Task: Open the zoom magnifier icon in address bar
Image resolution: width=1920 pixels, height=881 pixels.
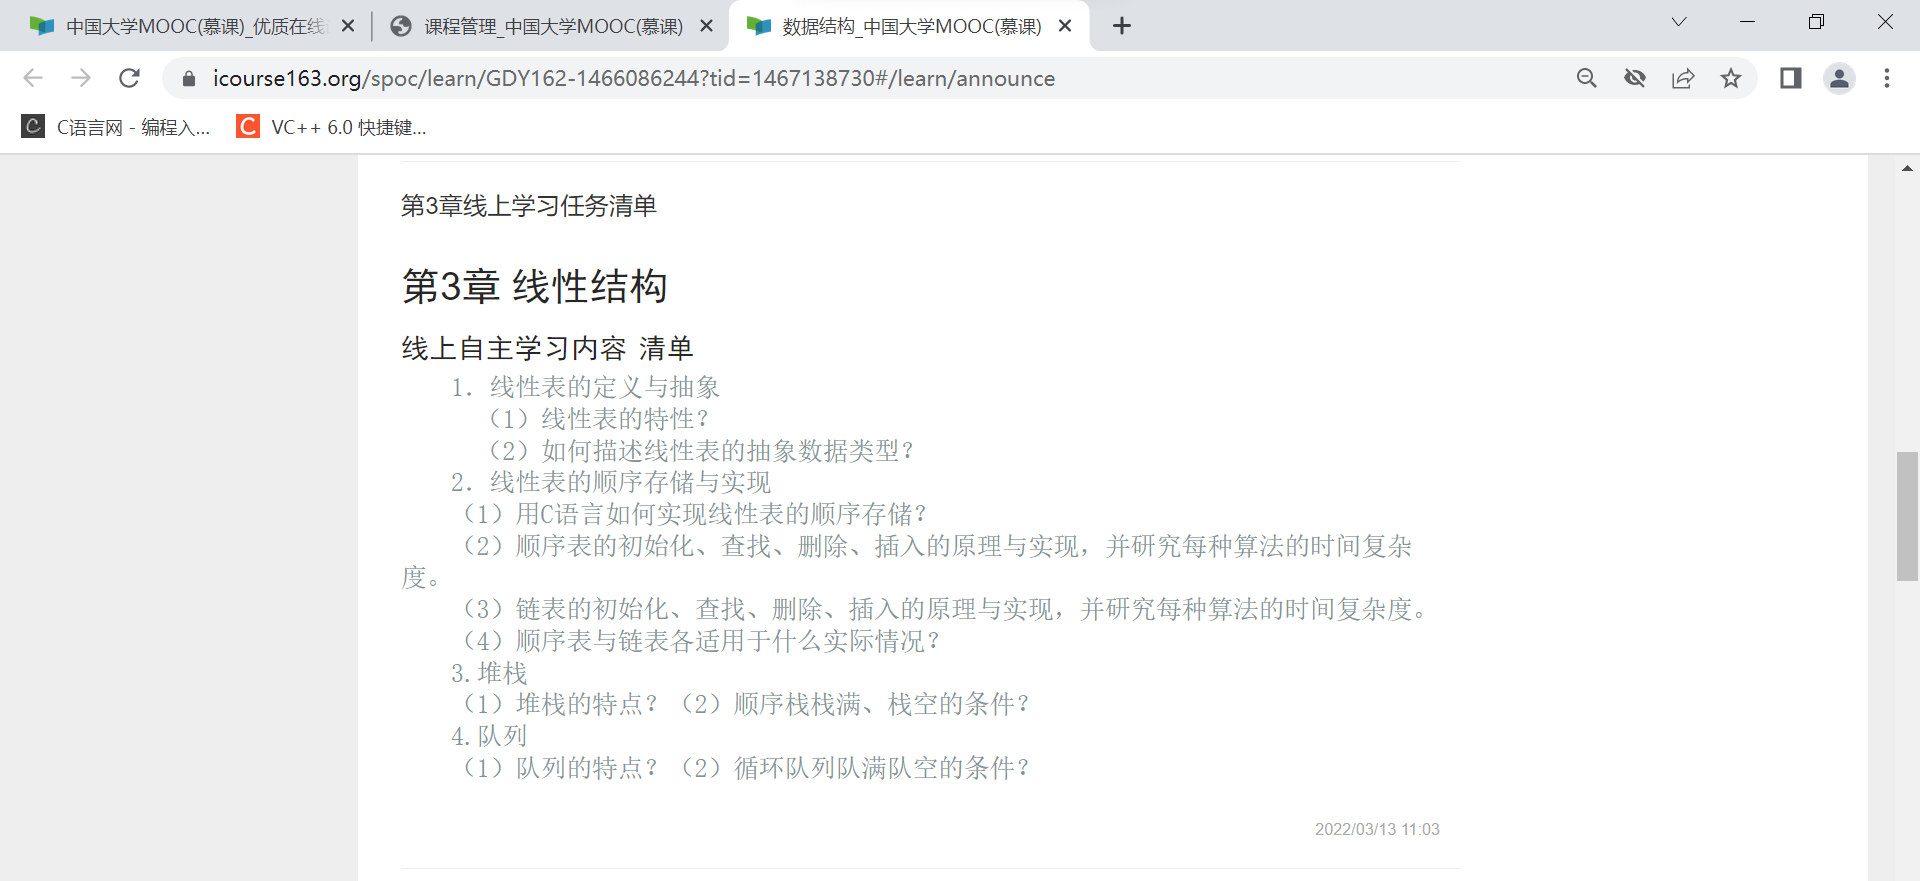Action: pyautogui.click(x=1586, y=78)
